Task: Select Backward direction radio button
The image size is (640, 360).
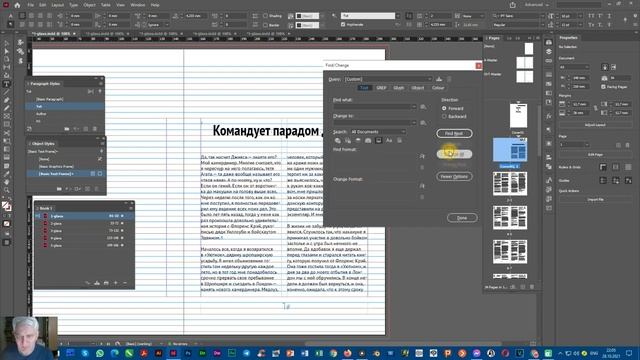Action: (444, 116)
